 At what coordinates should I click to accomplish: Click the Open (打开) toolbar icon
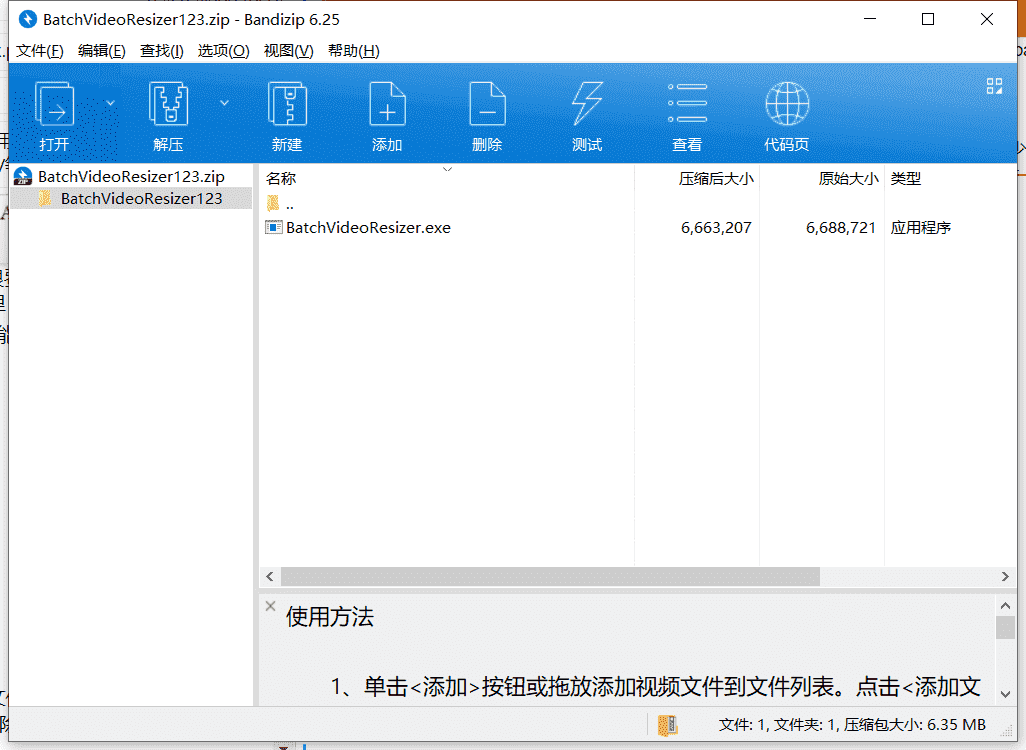[x=54, y=103]
